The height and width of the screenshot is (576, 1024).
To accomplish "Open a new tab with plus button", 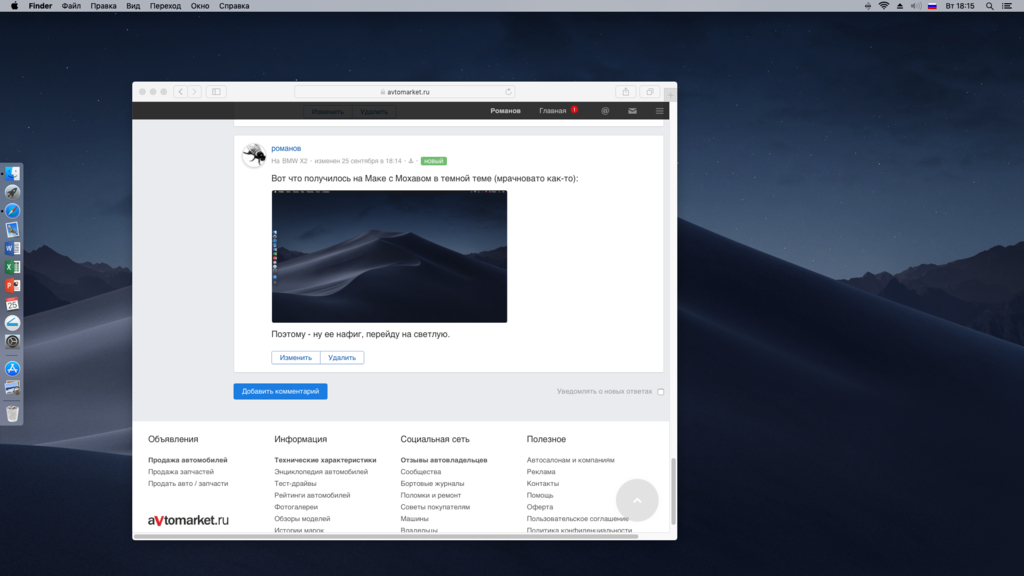I will click(x=670, y=95).
